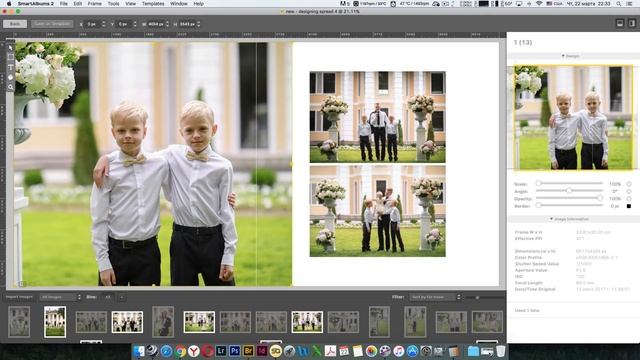The image size is (640, 360).
Task: Open the Help menu
Action: tap(198, 4)
